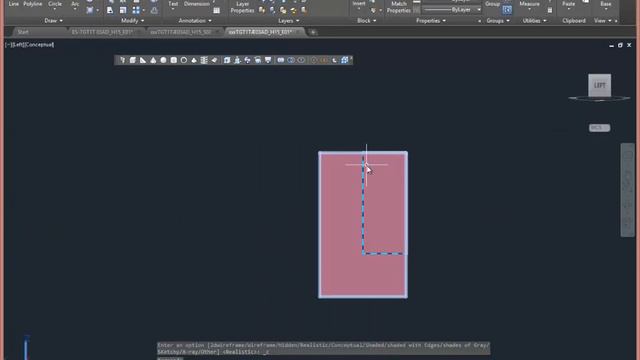This screenshot has width=640, height=360.
Task: Select the Wedge solid tool
Action: [143, 60]
